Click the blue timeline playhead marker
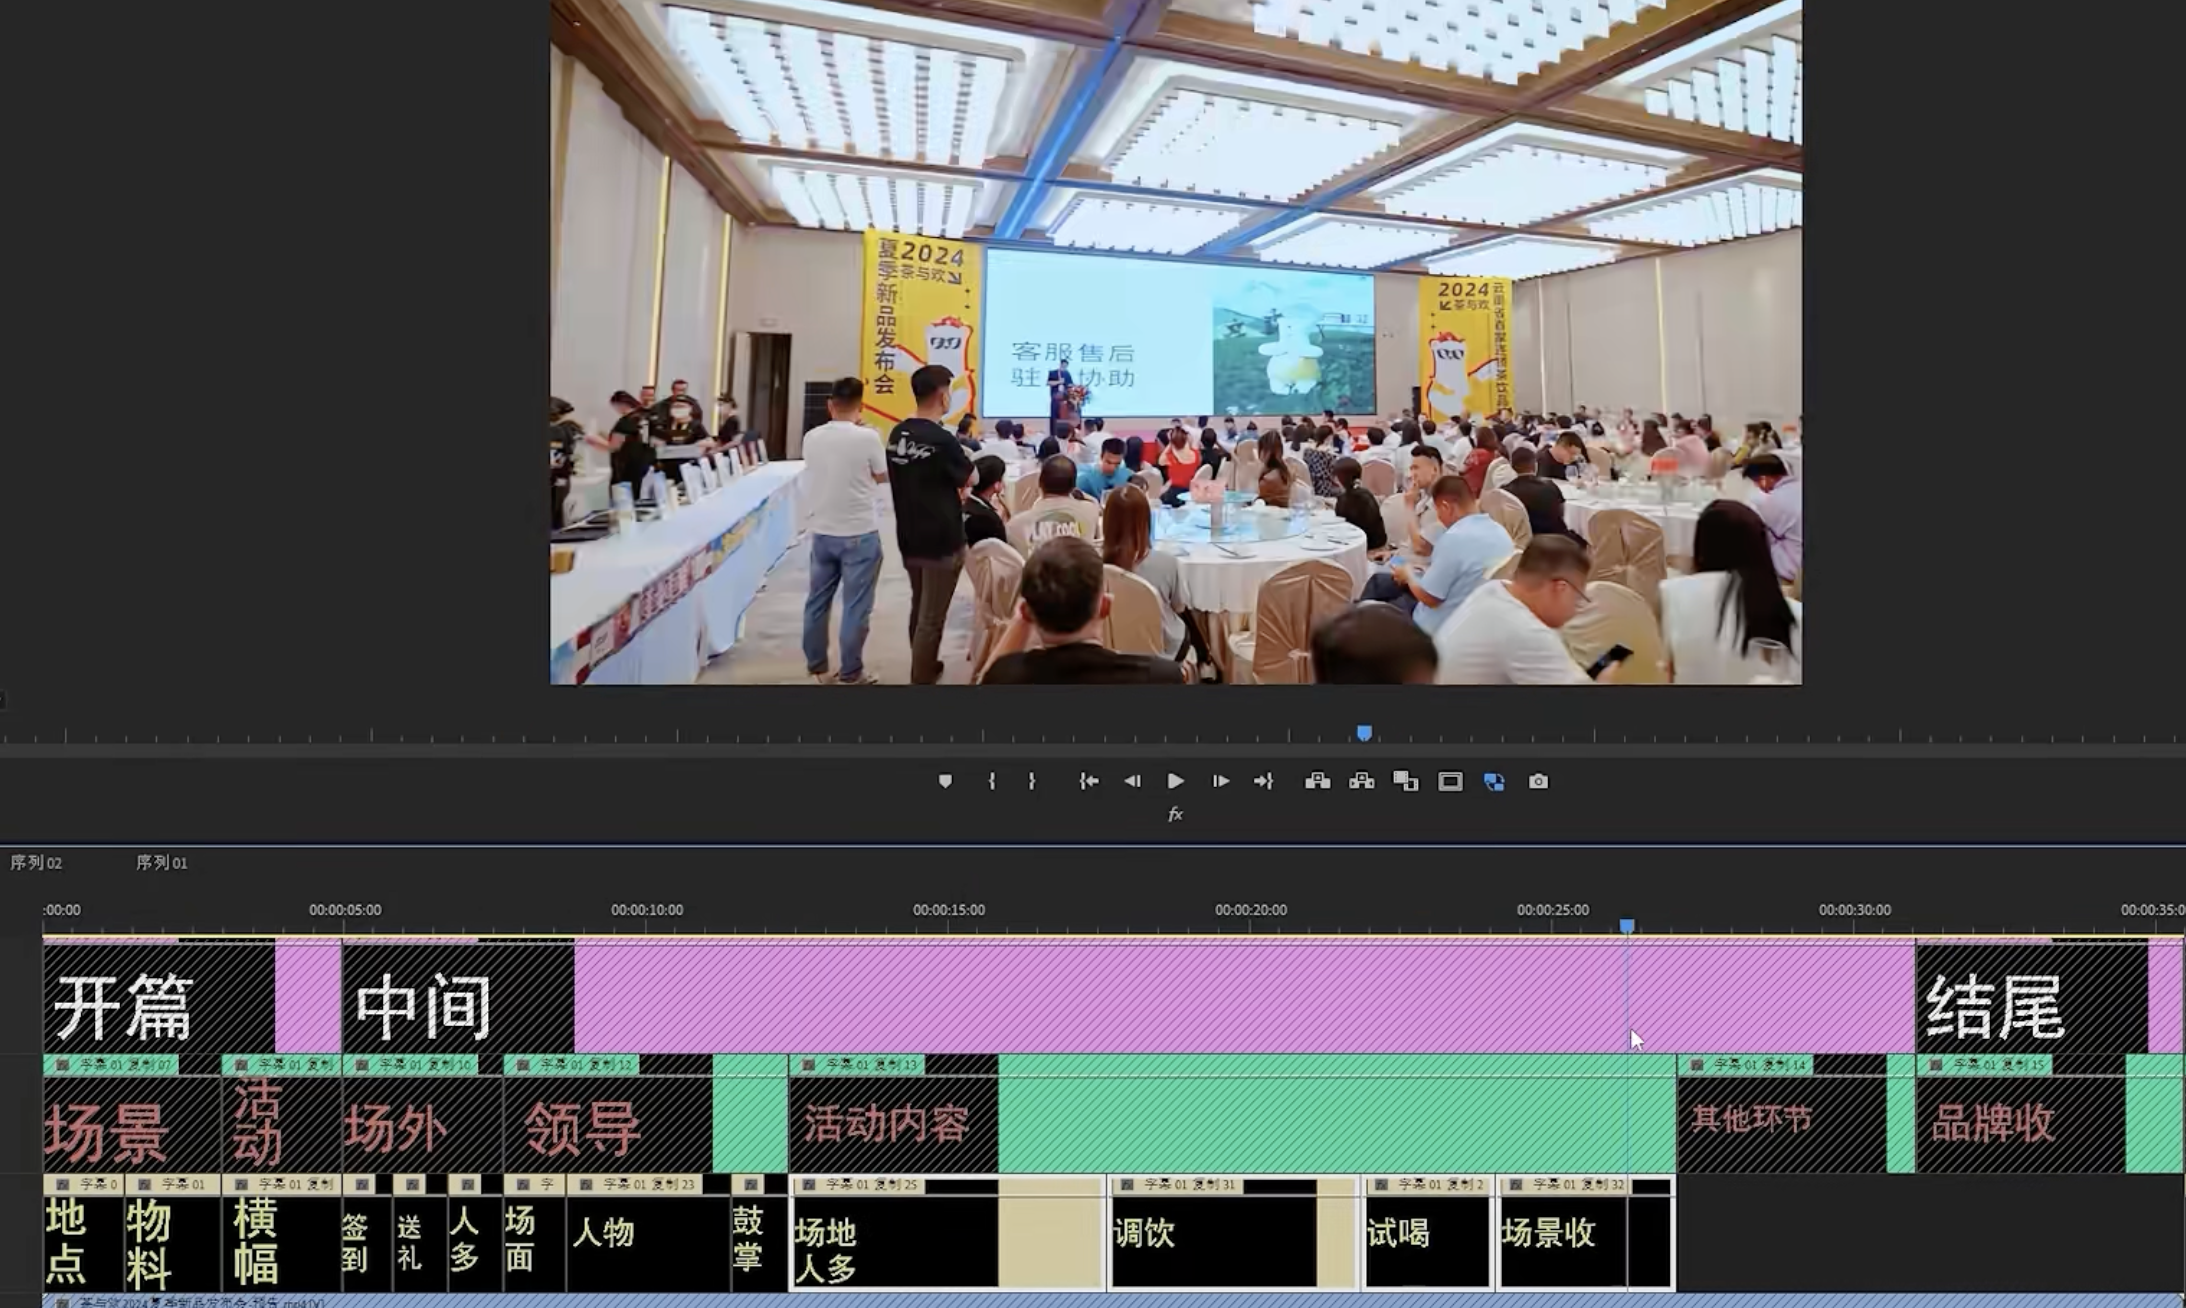Image resolution: width=2186 pixels, height=1308 pixels. click(x=1627, y=926)
